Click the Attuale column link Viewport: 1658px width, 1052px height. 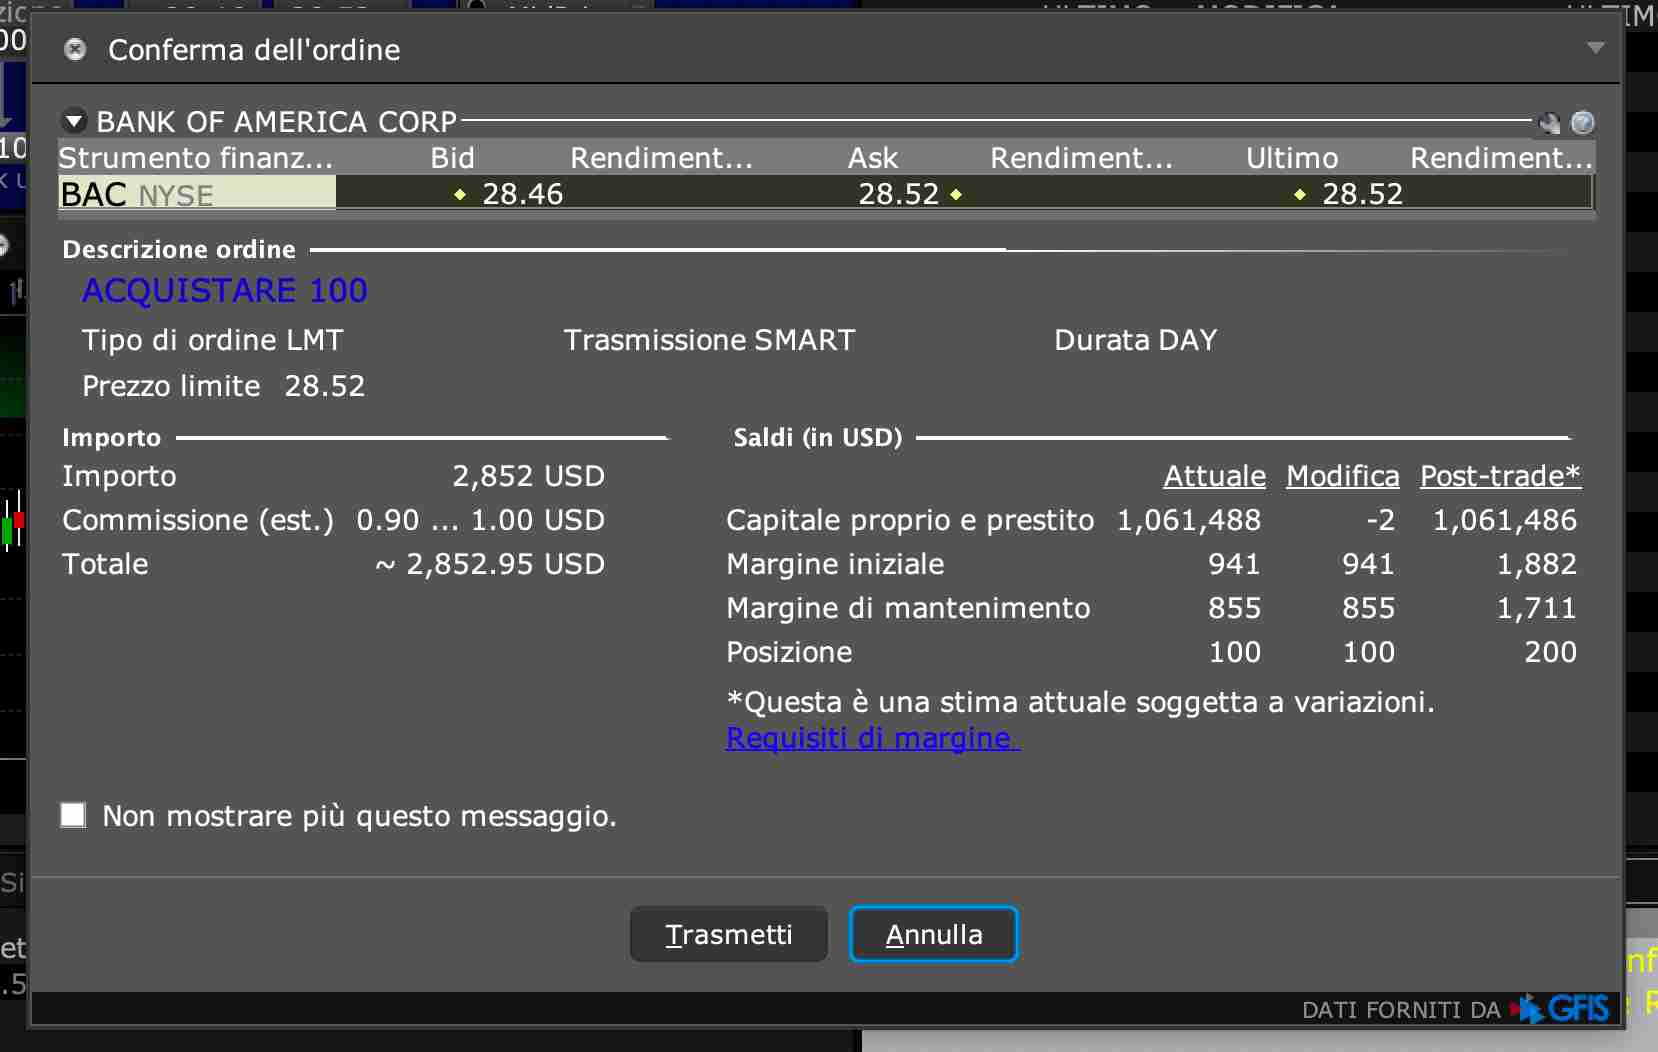[1214, 476]
